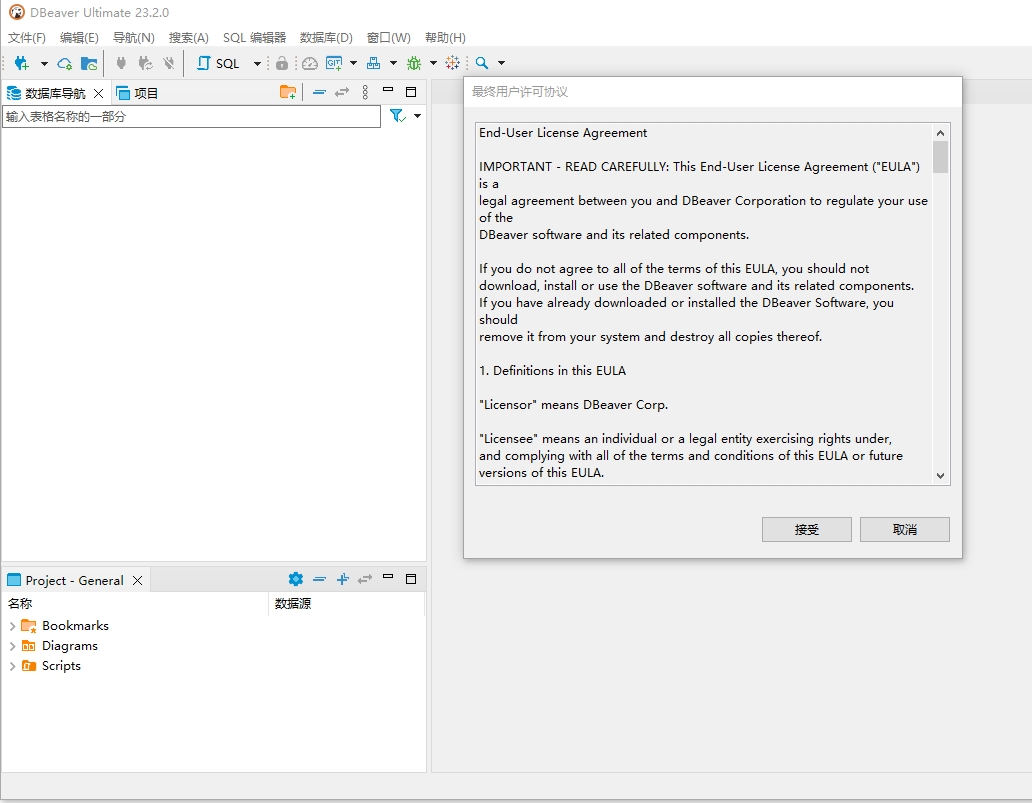Toggle link with editor in Project panel
The width and height of the screenshot is (1032, 803).
pyautogui.click(x=365, y=579)
